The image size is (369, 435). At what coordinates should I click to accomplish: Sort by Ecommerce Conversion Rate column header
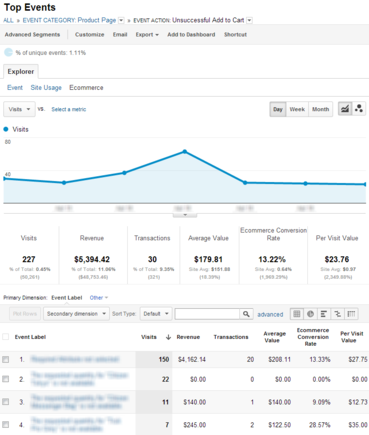313,337
